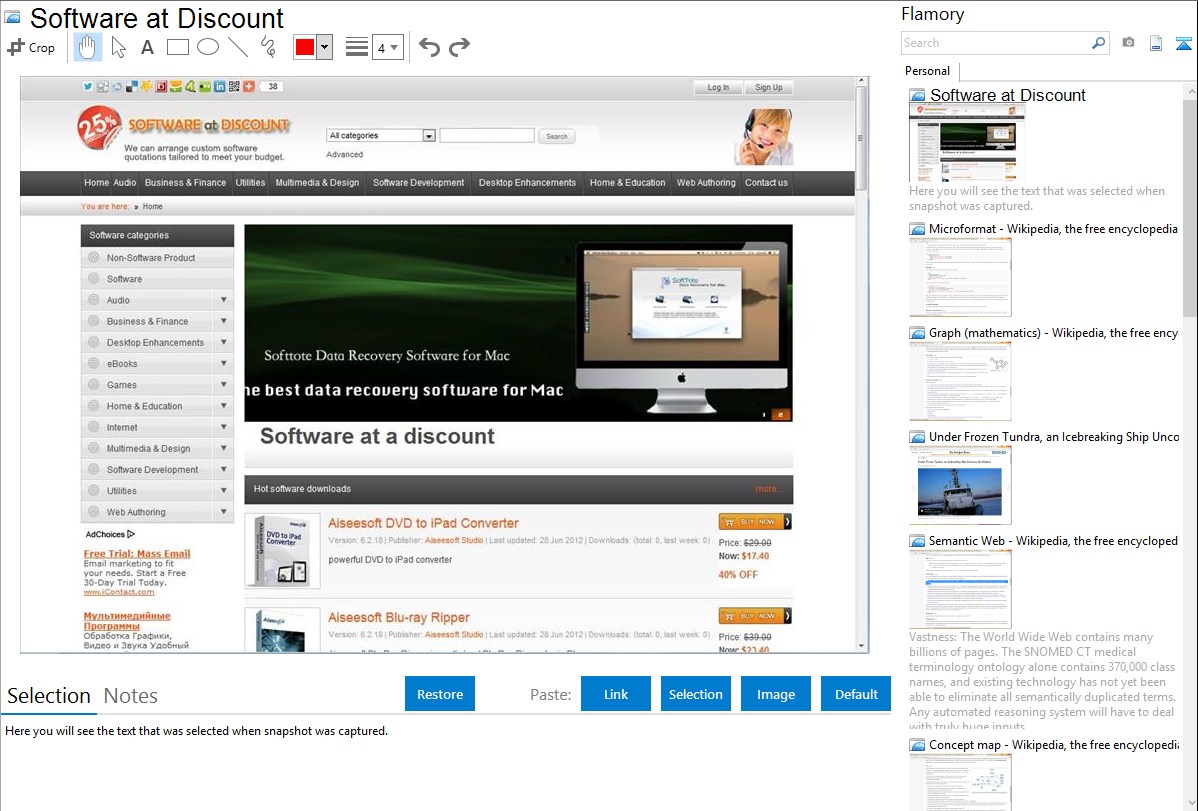Click the Restore button
The width and height of the screenshot is (1198, 811).
click(440, 694)
